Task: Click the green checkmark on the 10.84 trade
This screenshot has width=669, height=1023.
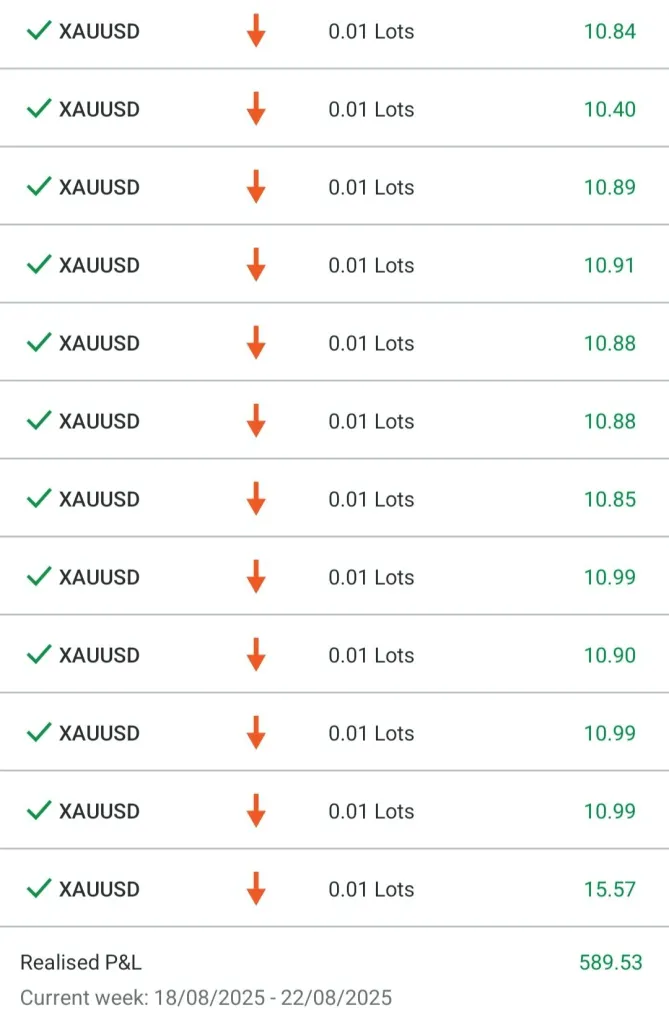Action: click(39, 31)
